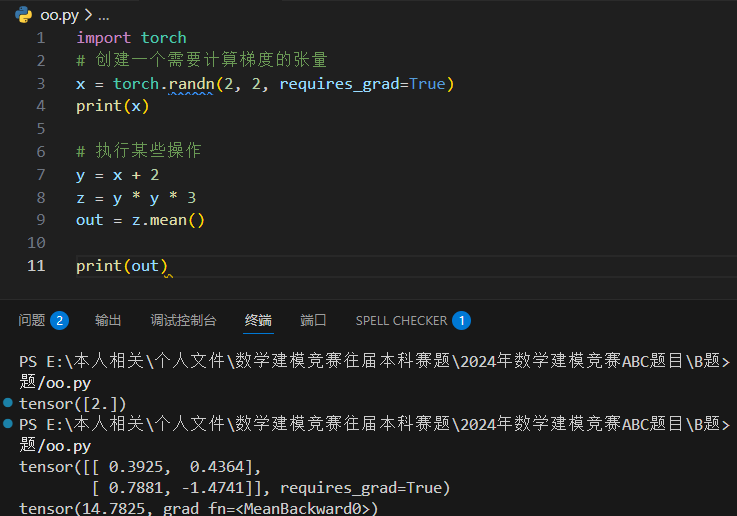The height and width of the screenshot is (516, 737).
Task: Select the 终端 terminal tab
Action: tap(258, 321)
